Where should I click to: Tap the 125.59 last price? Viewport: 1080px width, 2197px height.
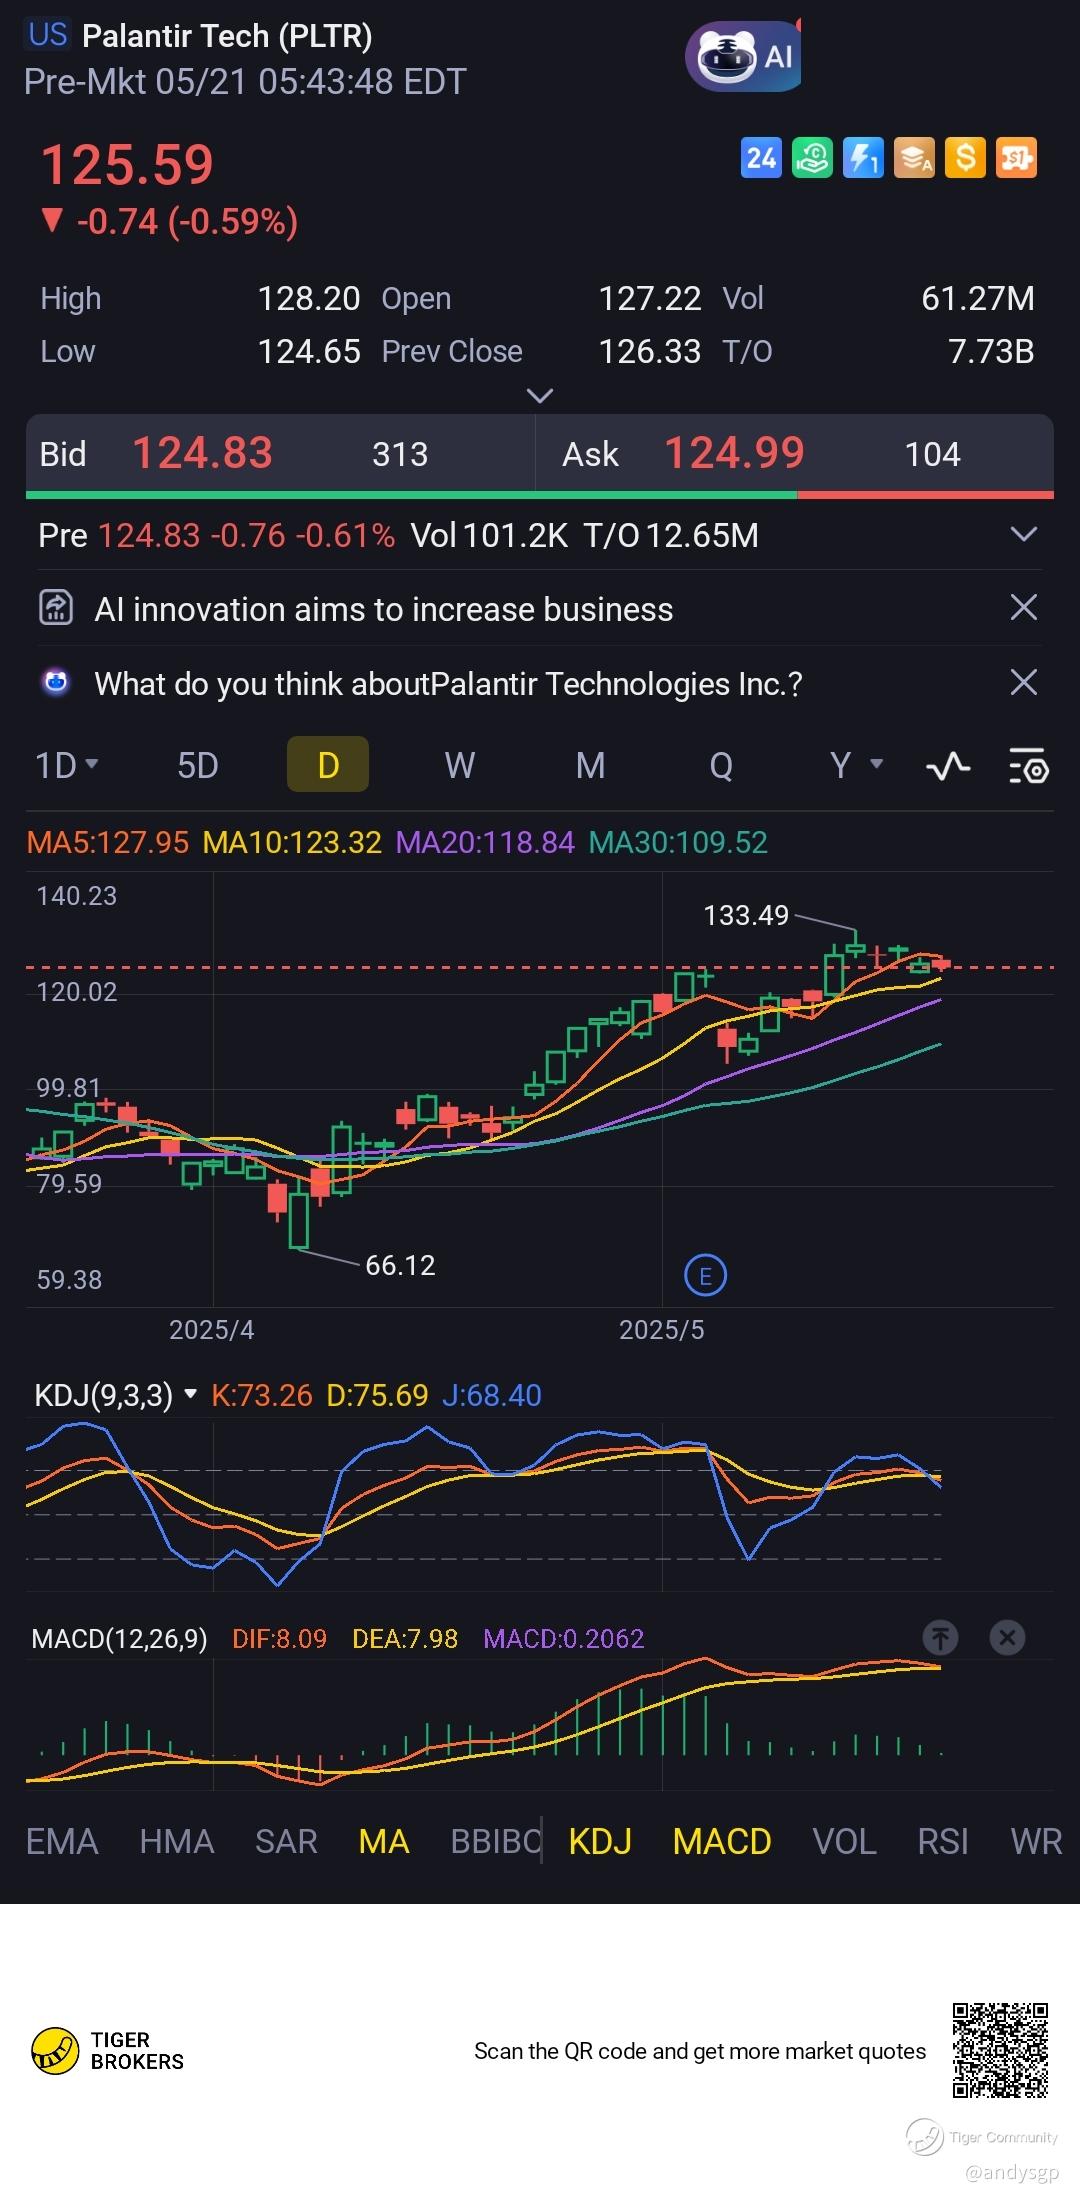tap(127, 165)
